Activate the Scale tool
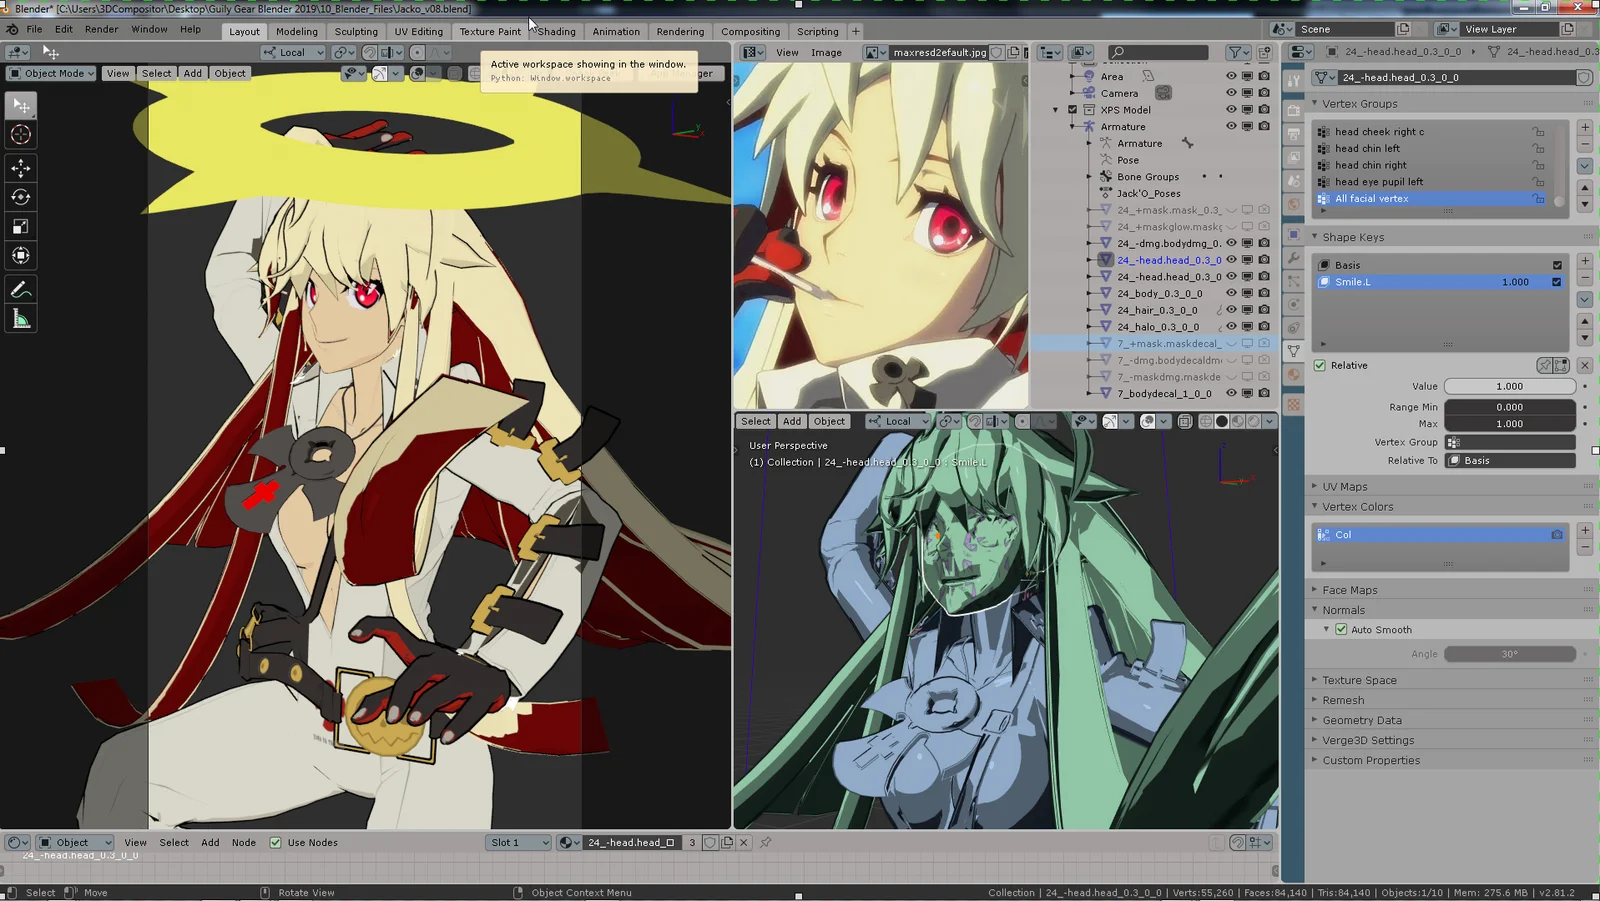 pyautogui.click(x=21, y=226)
